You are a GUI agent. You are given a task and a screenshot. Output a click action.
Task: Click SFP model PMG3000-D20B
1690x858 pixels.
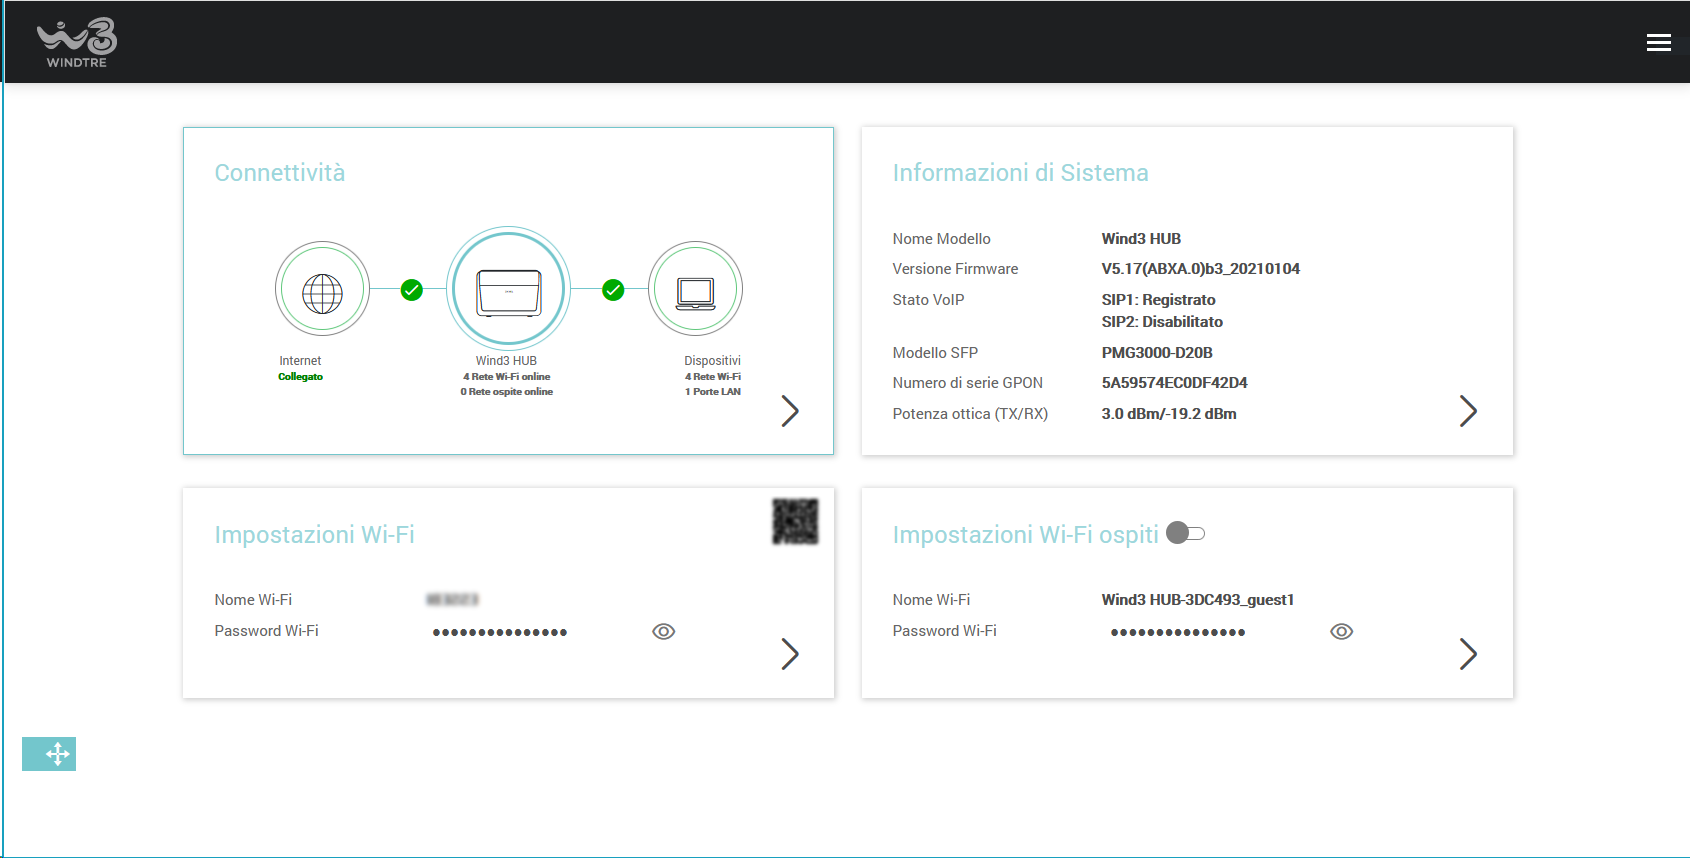coord(1157,353)
